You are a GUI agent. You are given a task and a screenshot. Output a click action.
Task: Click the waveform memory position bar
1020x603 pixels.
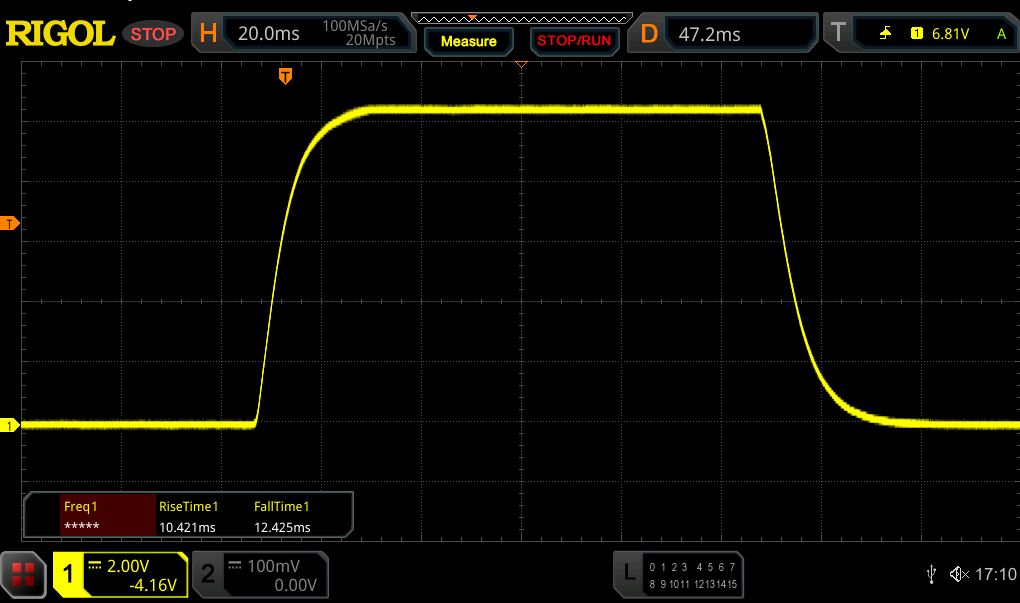tap(522, 18)
